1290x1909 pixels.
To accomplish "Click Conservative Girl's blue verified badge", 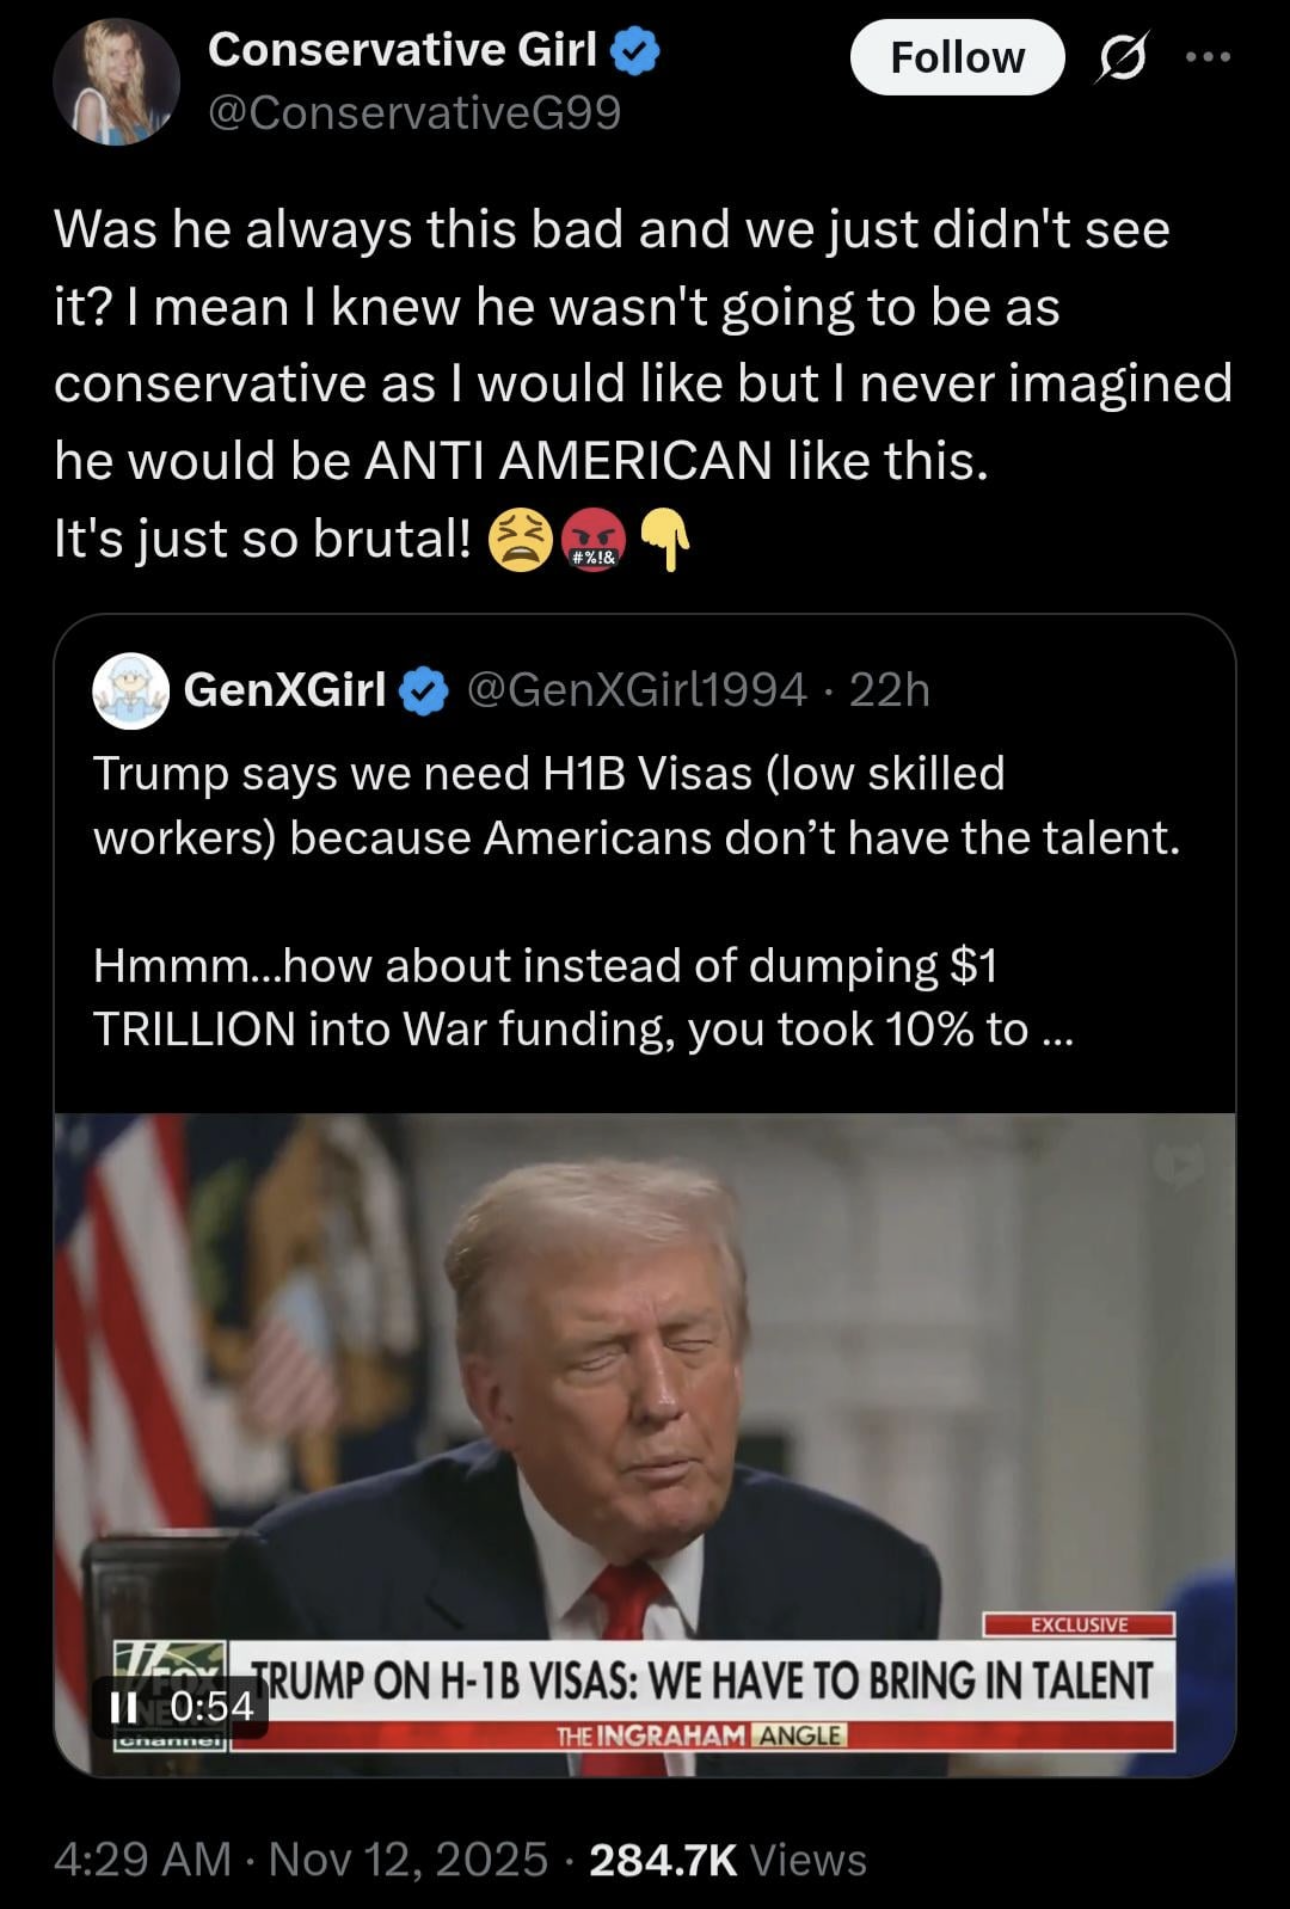I will click(635, 51).
